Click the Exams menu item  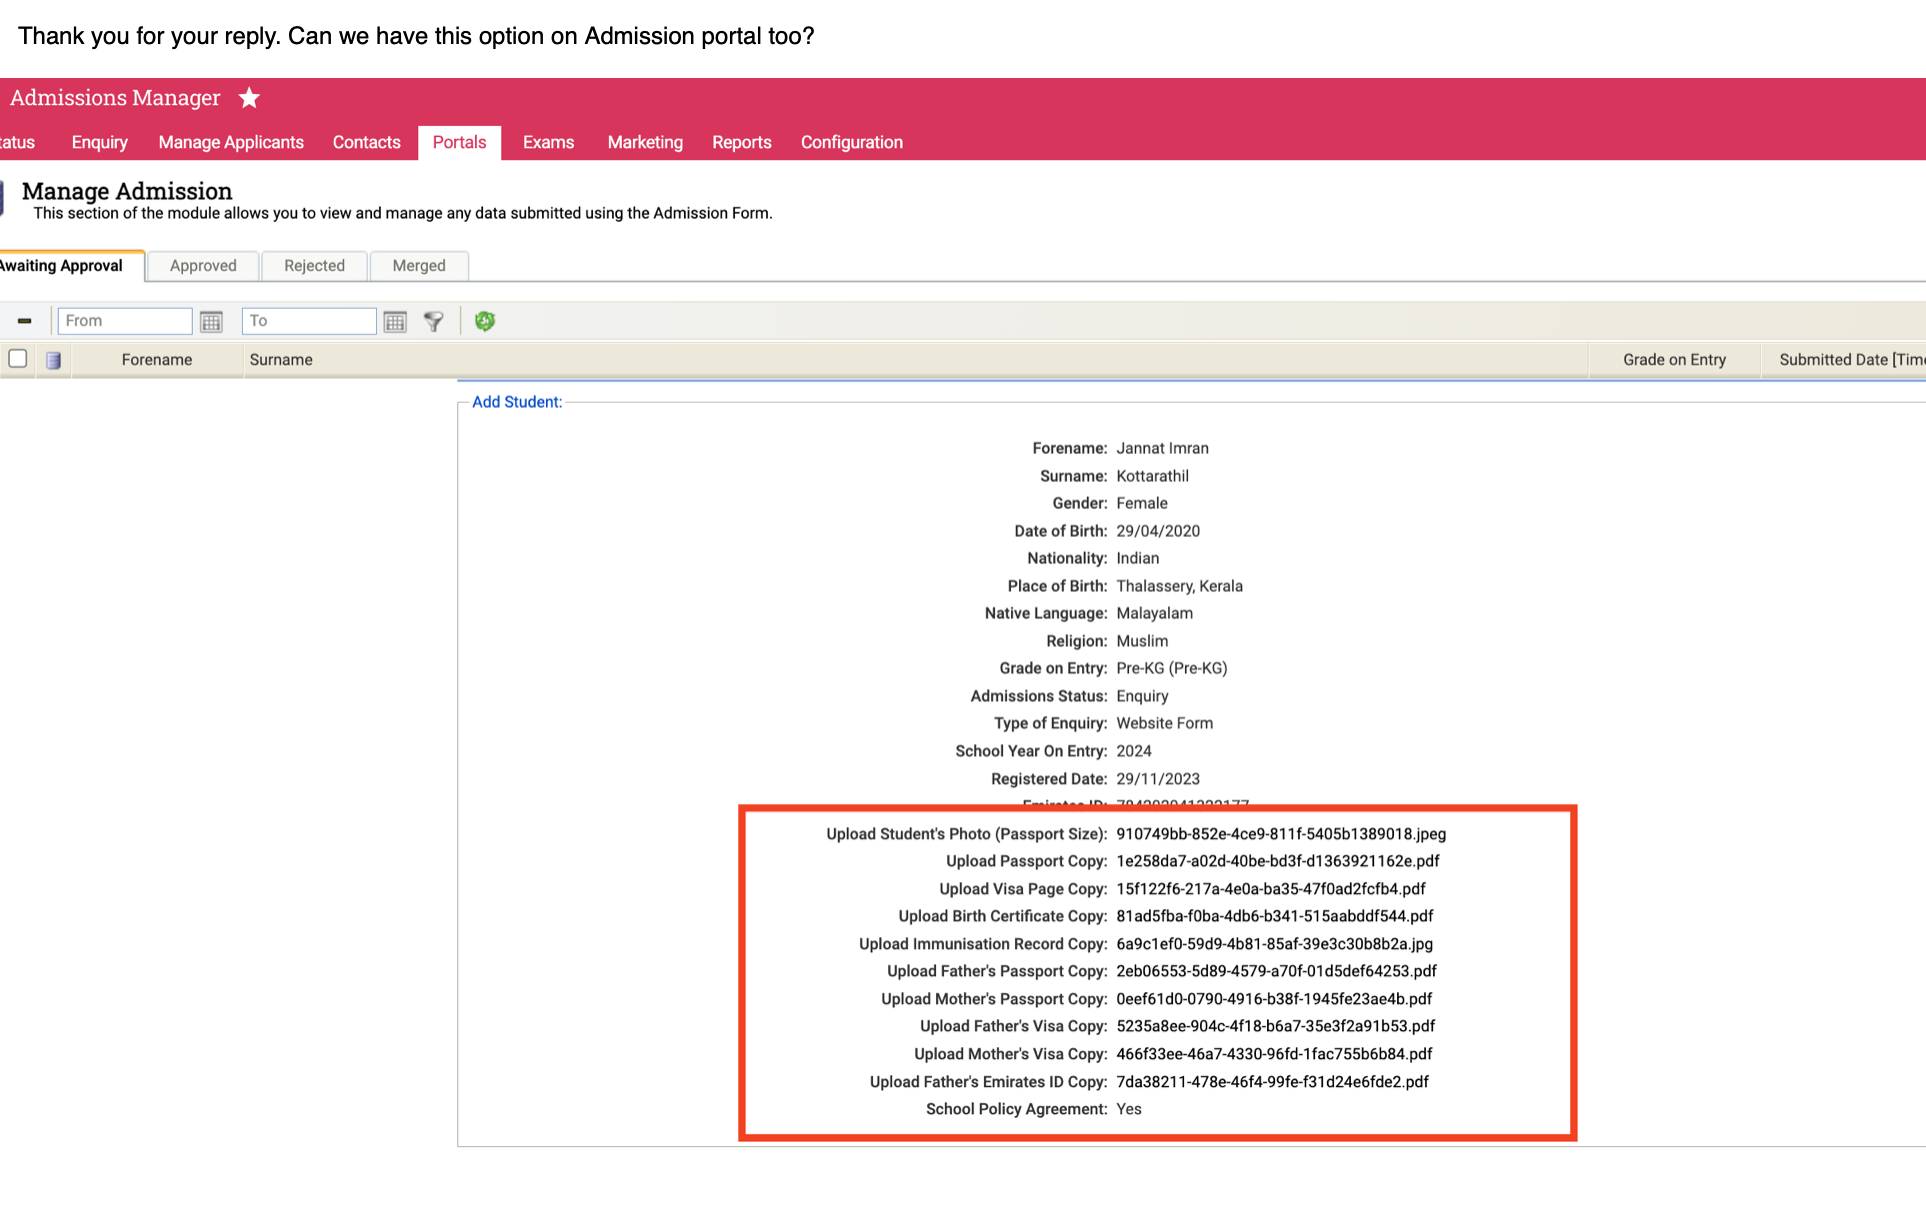(x=548, y=143)
